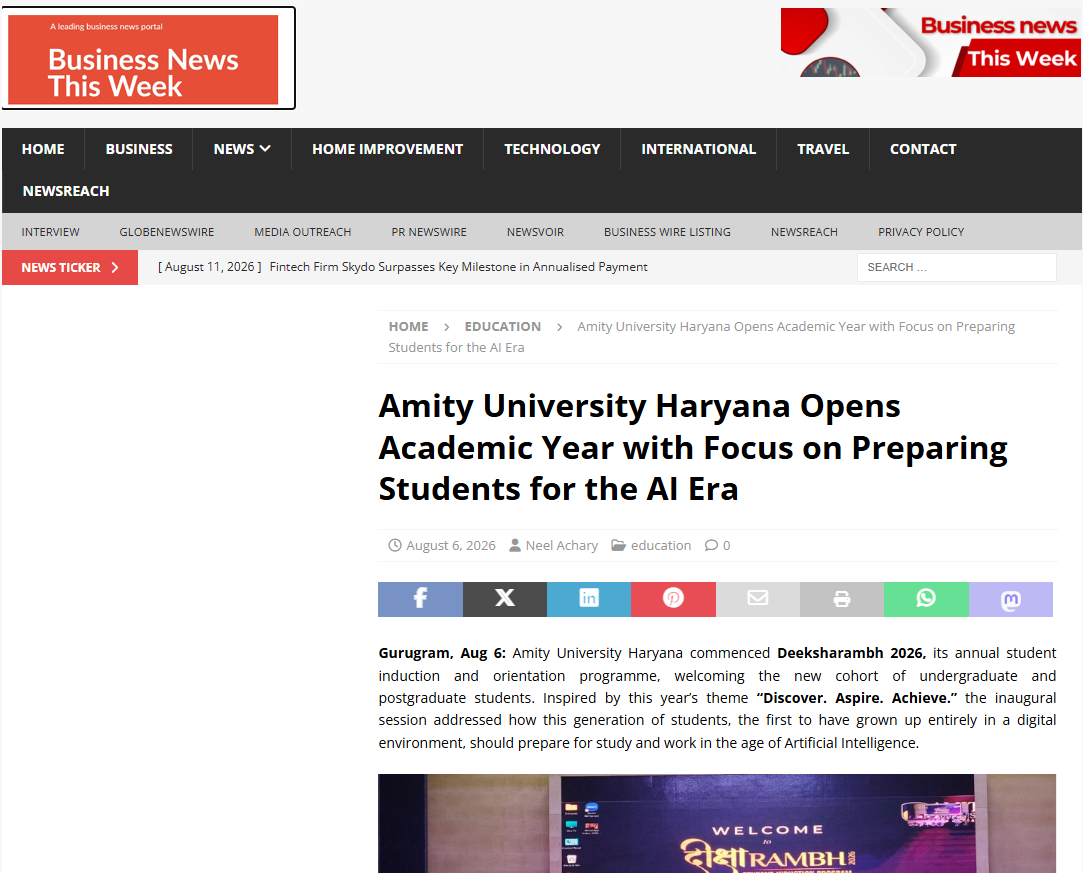Image resolution: width=1083 pixels, height=873 pixels.
Task: Expand the News menu dropdown arrow
Action: click(265, 148)
